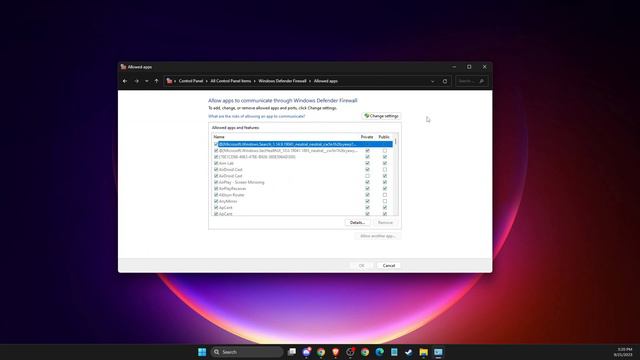Open the purple chat app taskbar icon
Screen dimensions: 640x360
tap(307, 352)
